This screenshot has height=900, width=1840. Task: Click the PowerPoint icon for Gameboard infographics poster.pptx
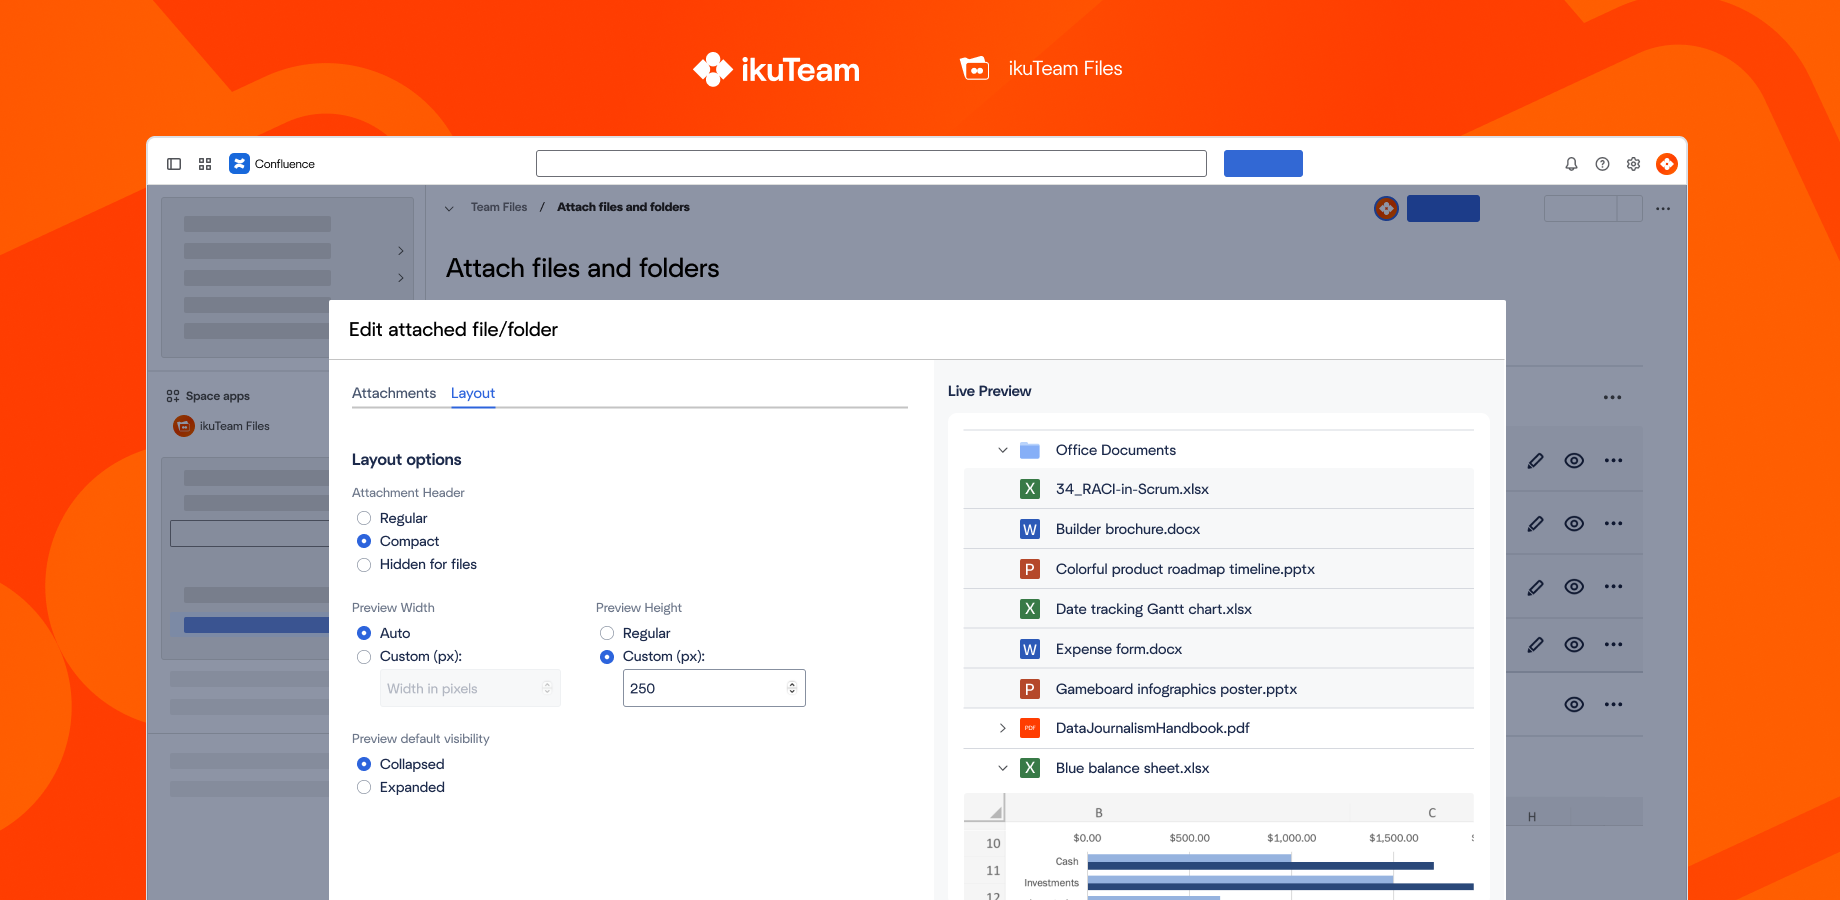coord(1030,688)
